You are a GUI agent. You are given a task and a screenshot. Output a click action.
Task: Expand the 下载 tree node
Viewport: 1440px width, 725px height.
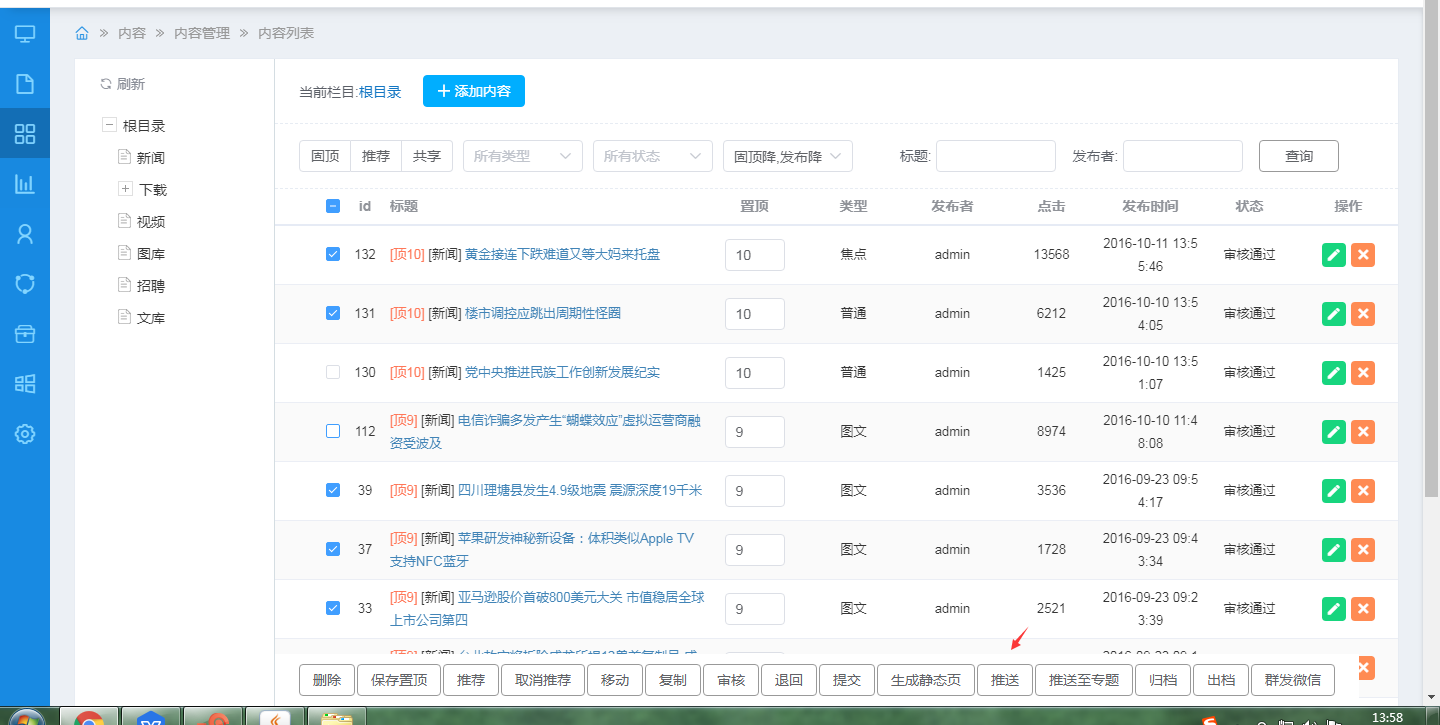[125, 188]
